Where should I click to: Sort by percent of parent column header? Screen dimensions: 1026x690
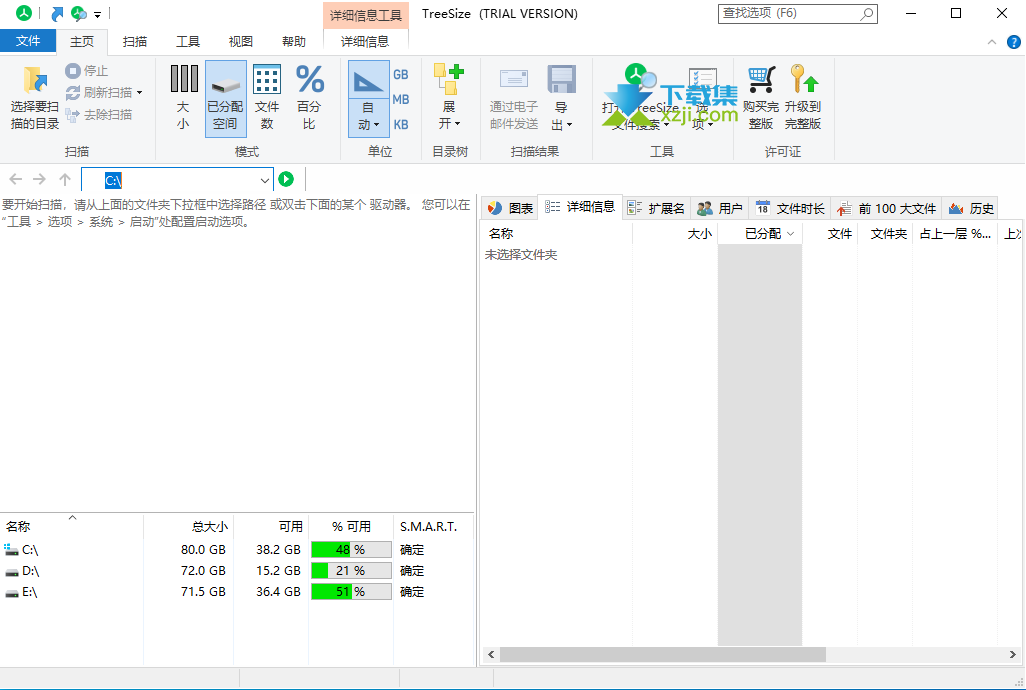coord(955,233)
